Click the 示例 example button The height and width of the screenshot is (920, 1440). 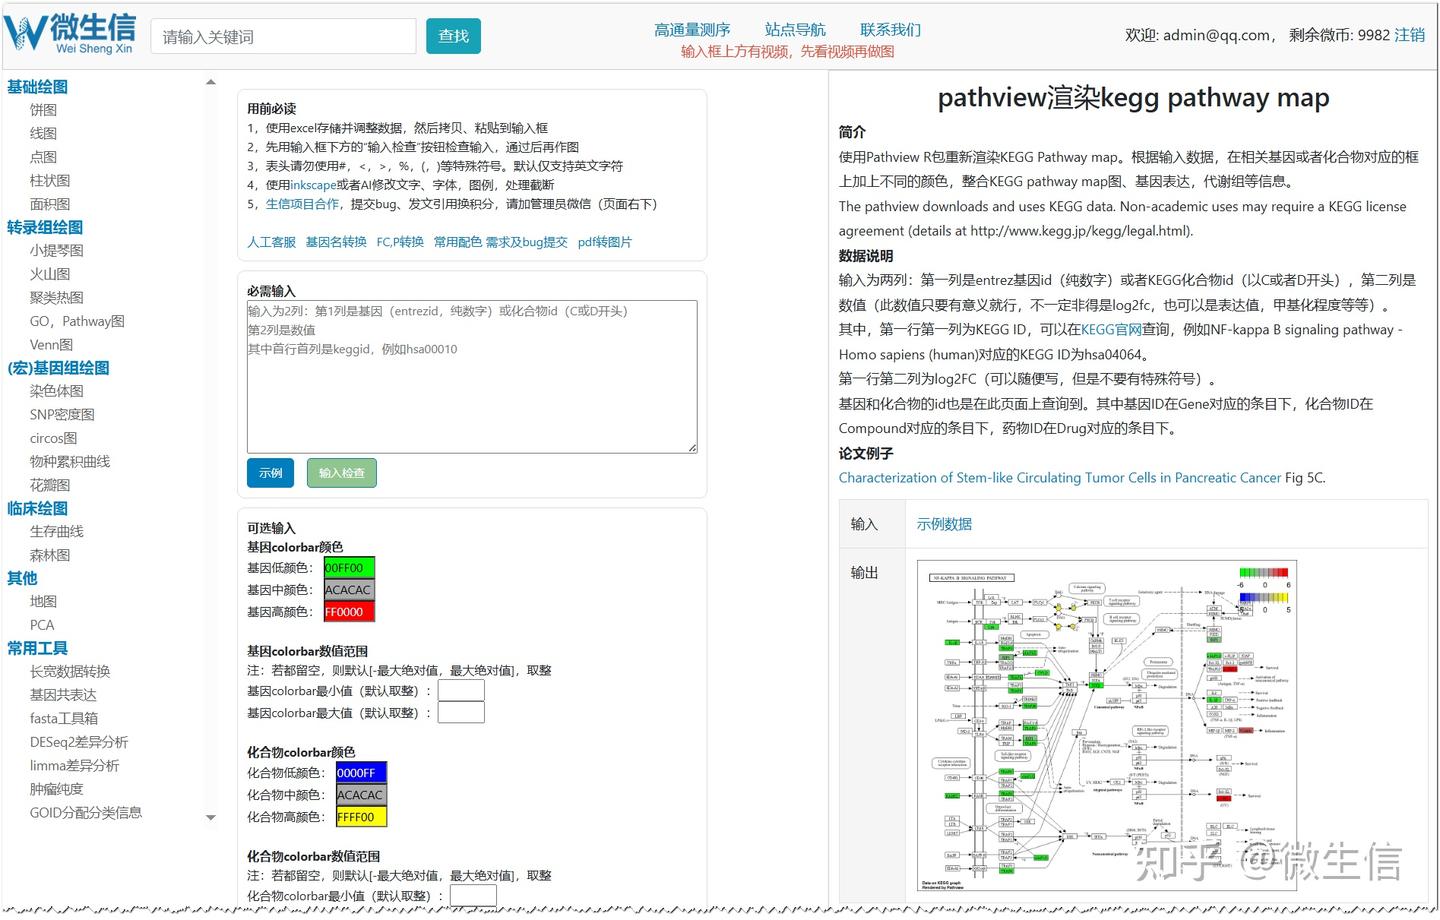pos(270,473)
